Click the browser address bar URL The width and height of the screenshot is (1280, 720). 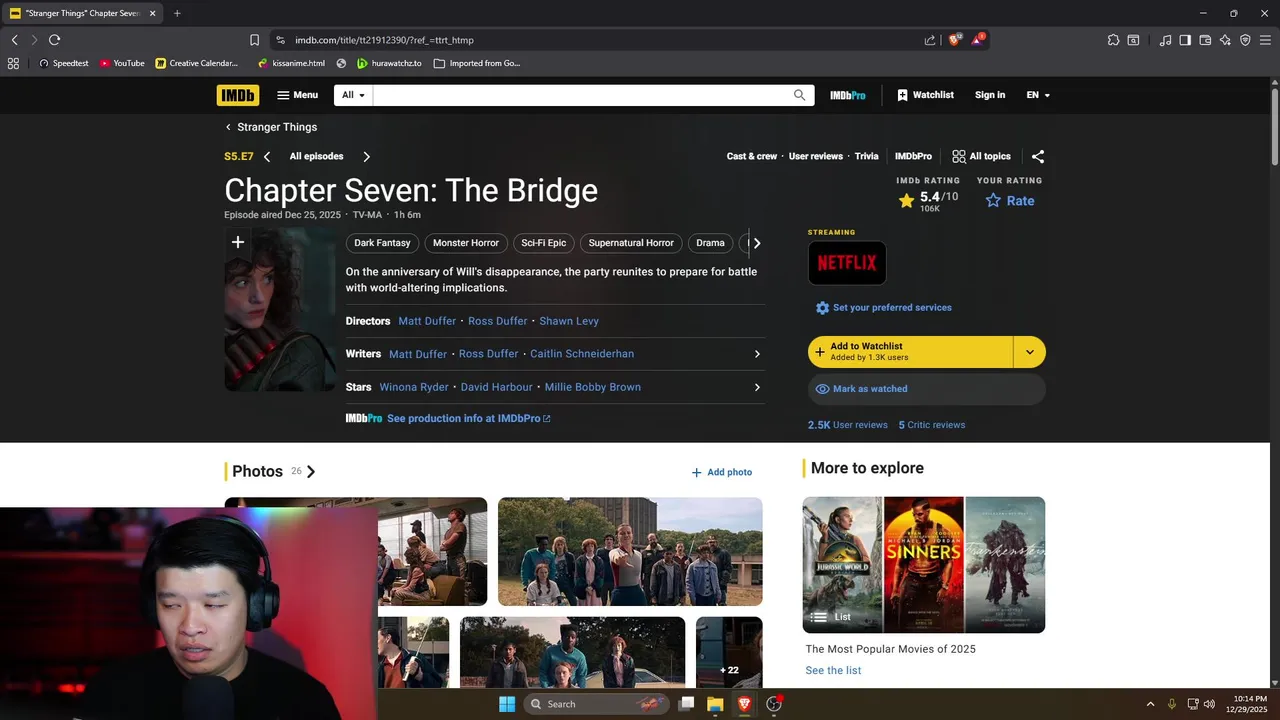point(384,40)
